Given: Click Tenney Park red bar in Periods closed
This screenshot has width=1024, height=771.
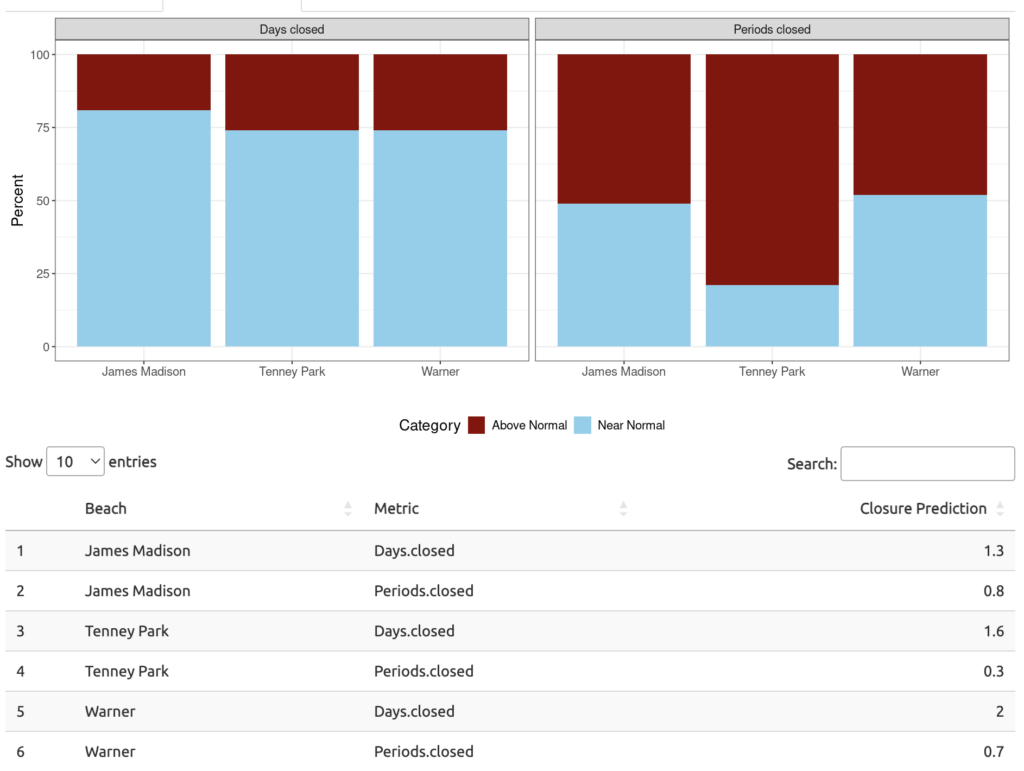Looking at the screenshot, I should point(772,168).
